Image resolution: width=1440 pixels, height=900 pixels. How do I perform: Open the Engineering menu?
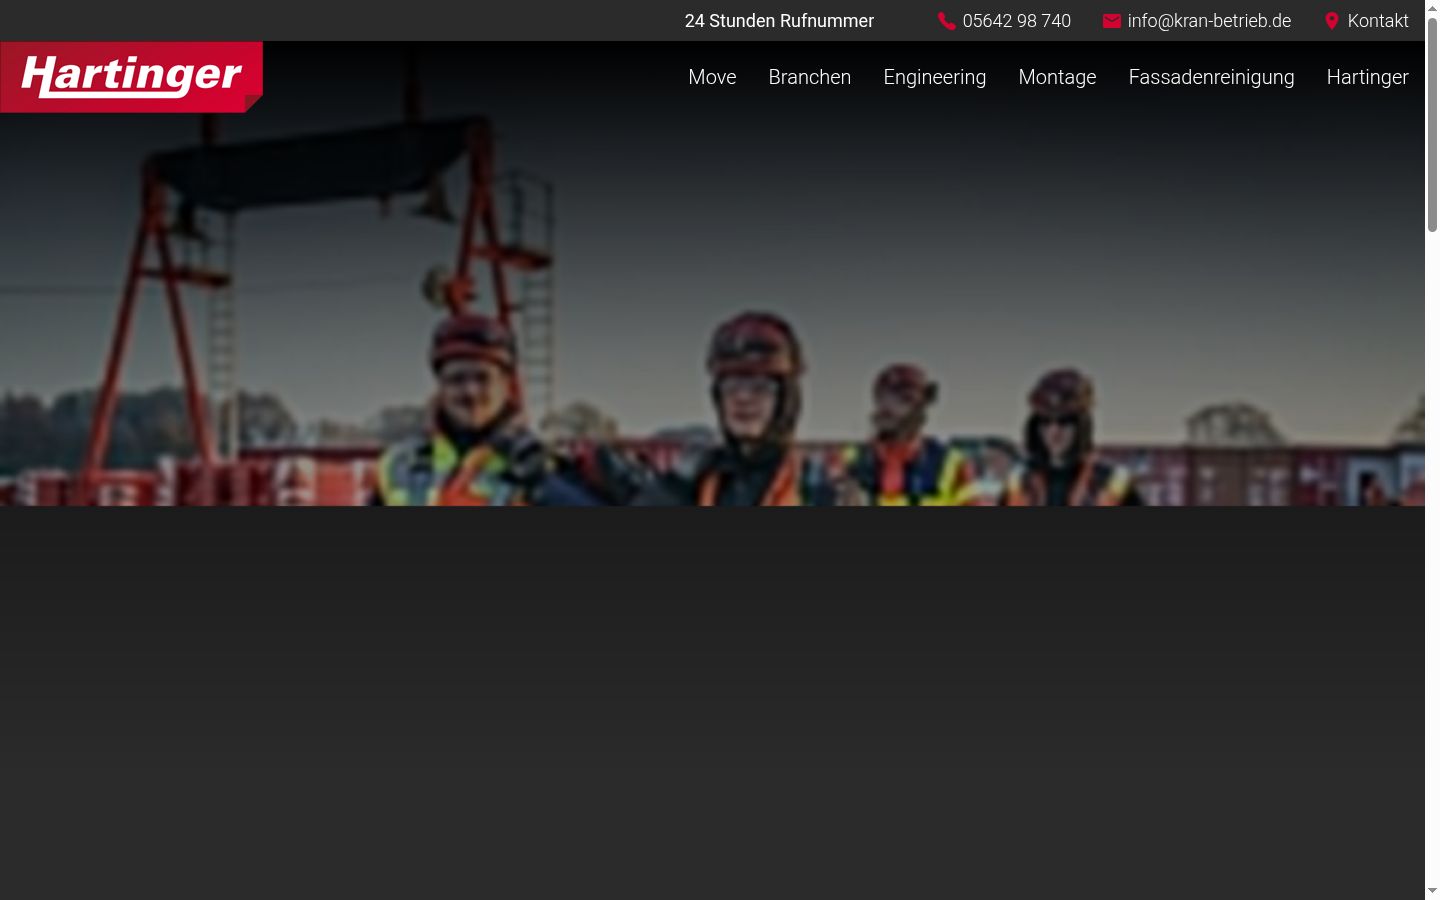934,77
